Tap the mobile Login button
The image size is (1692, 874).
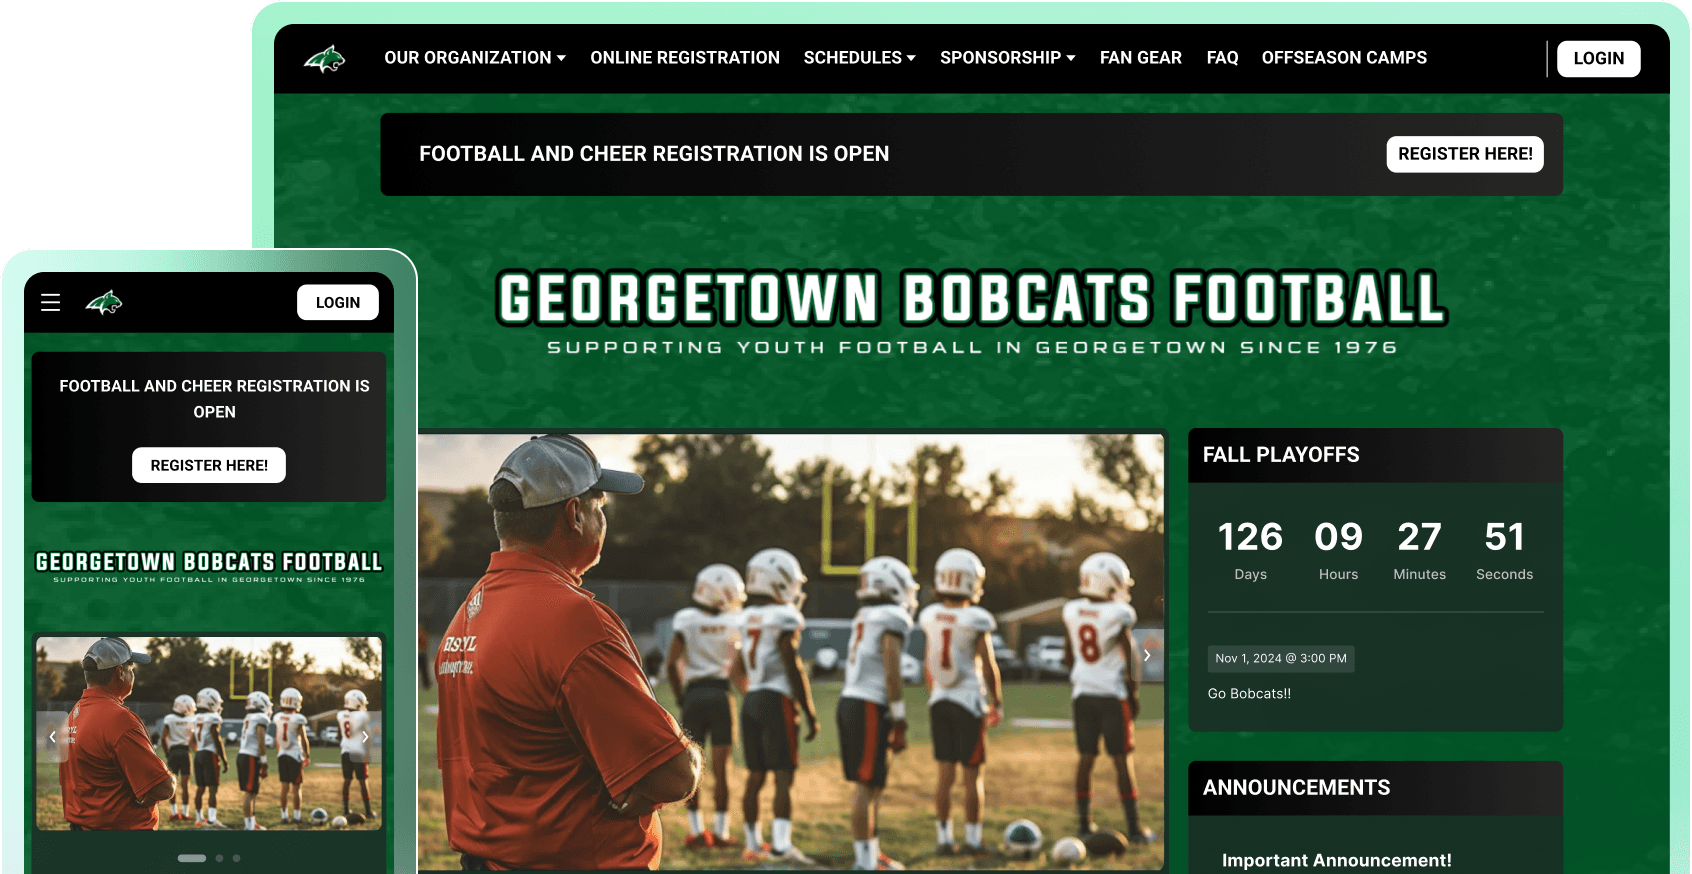pyautogui.click(x=338, y=303)
